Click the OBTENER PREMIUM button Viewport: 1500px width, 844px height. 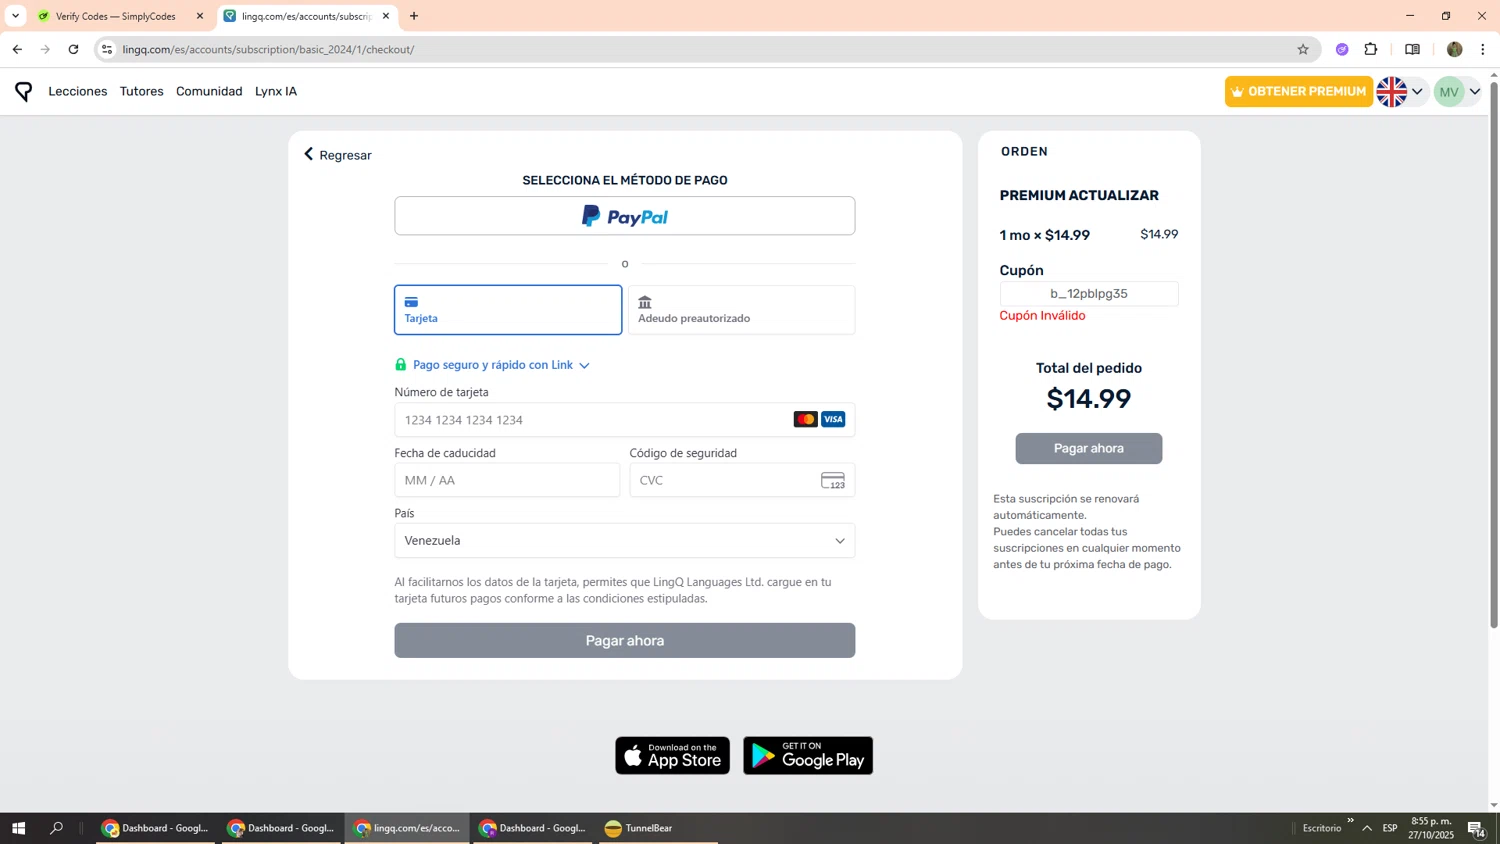(1298, 91)
